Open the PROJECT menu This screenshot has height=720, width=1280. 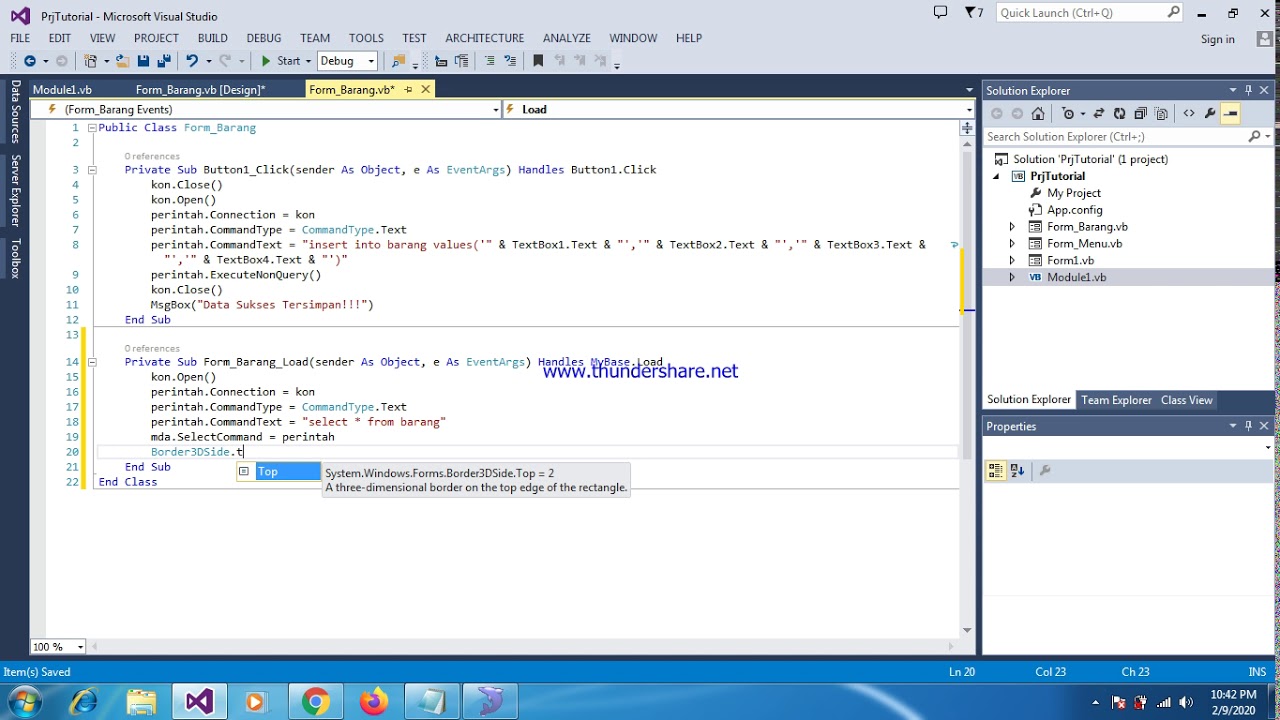click(156, 38)
